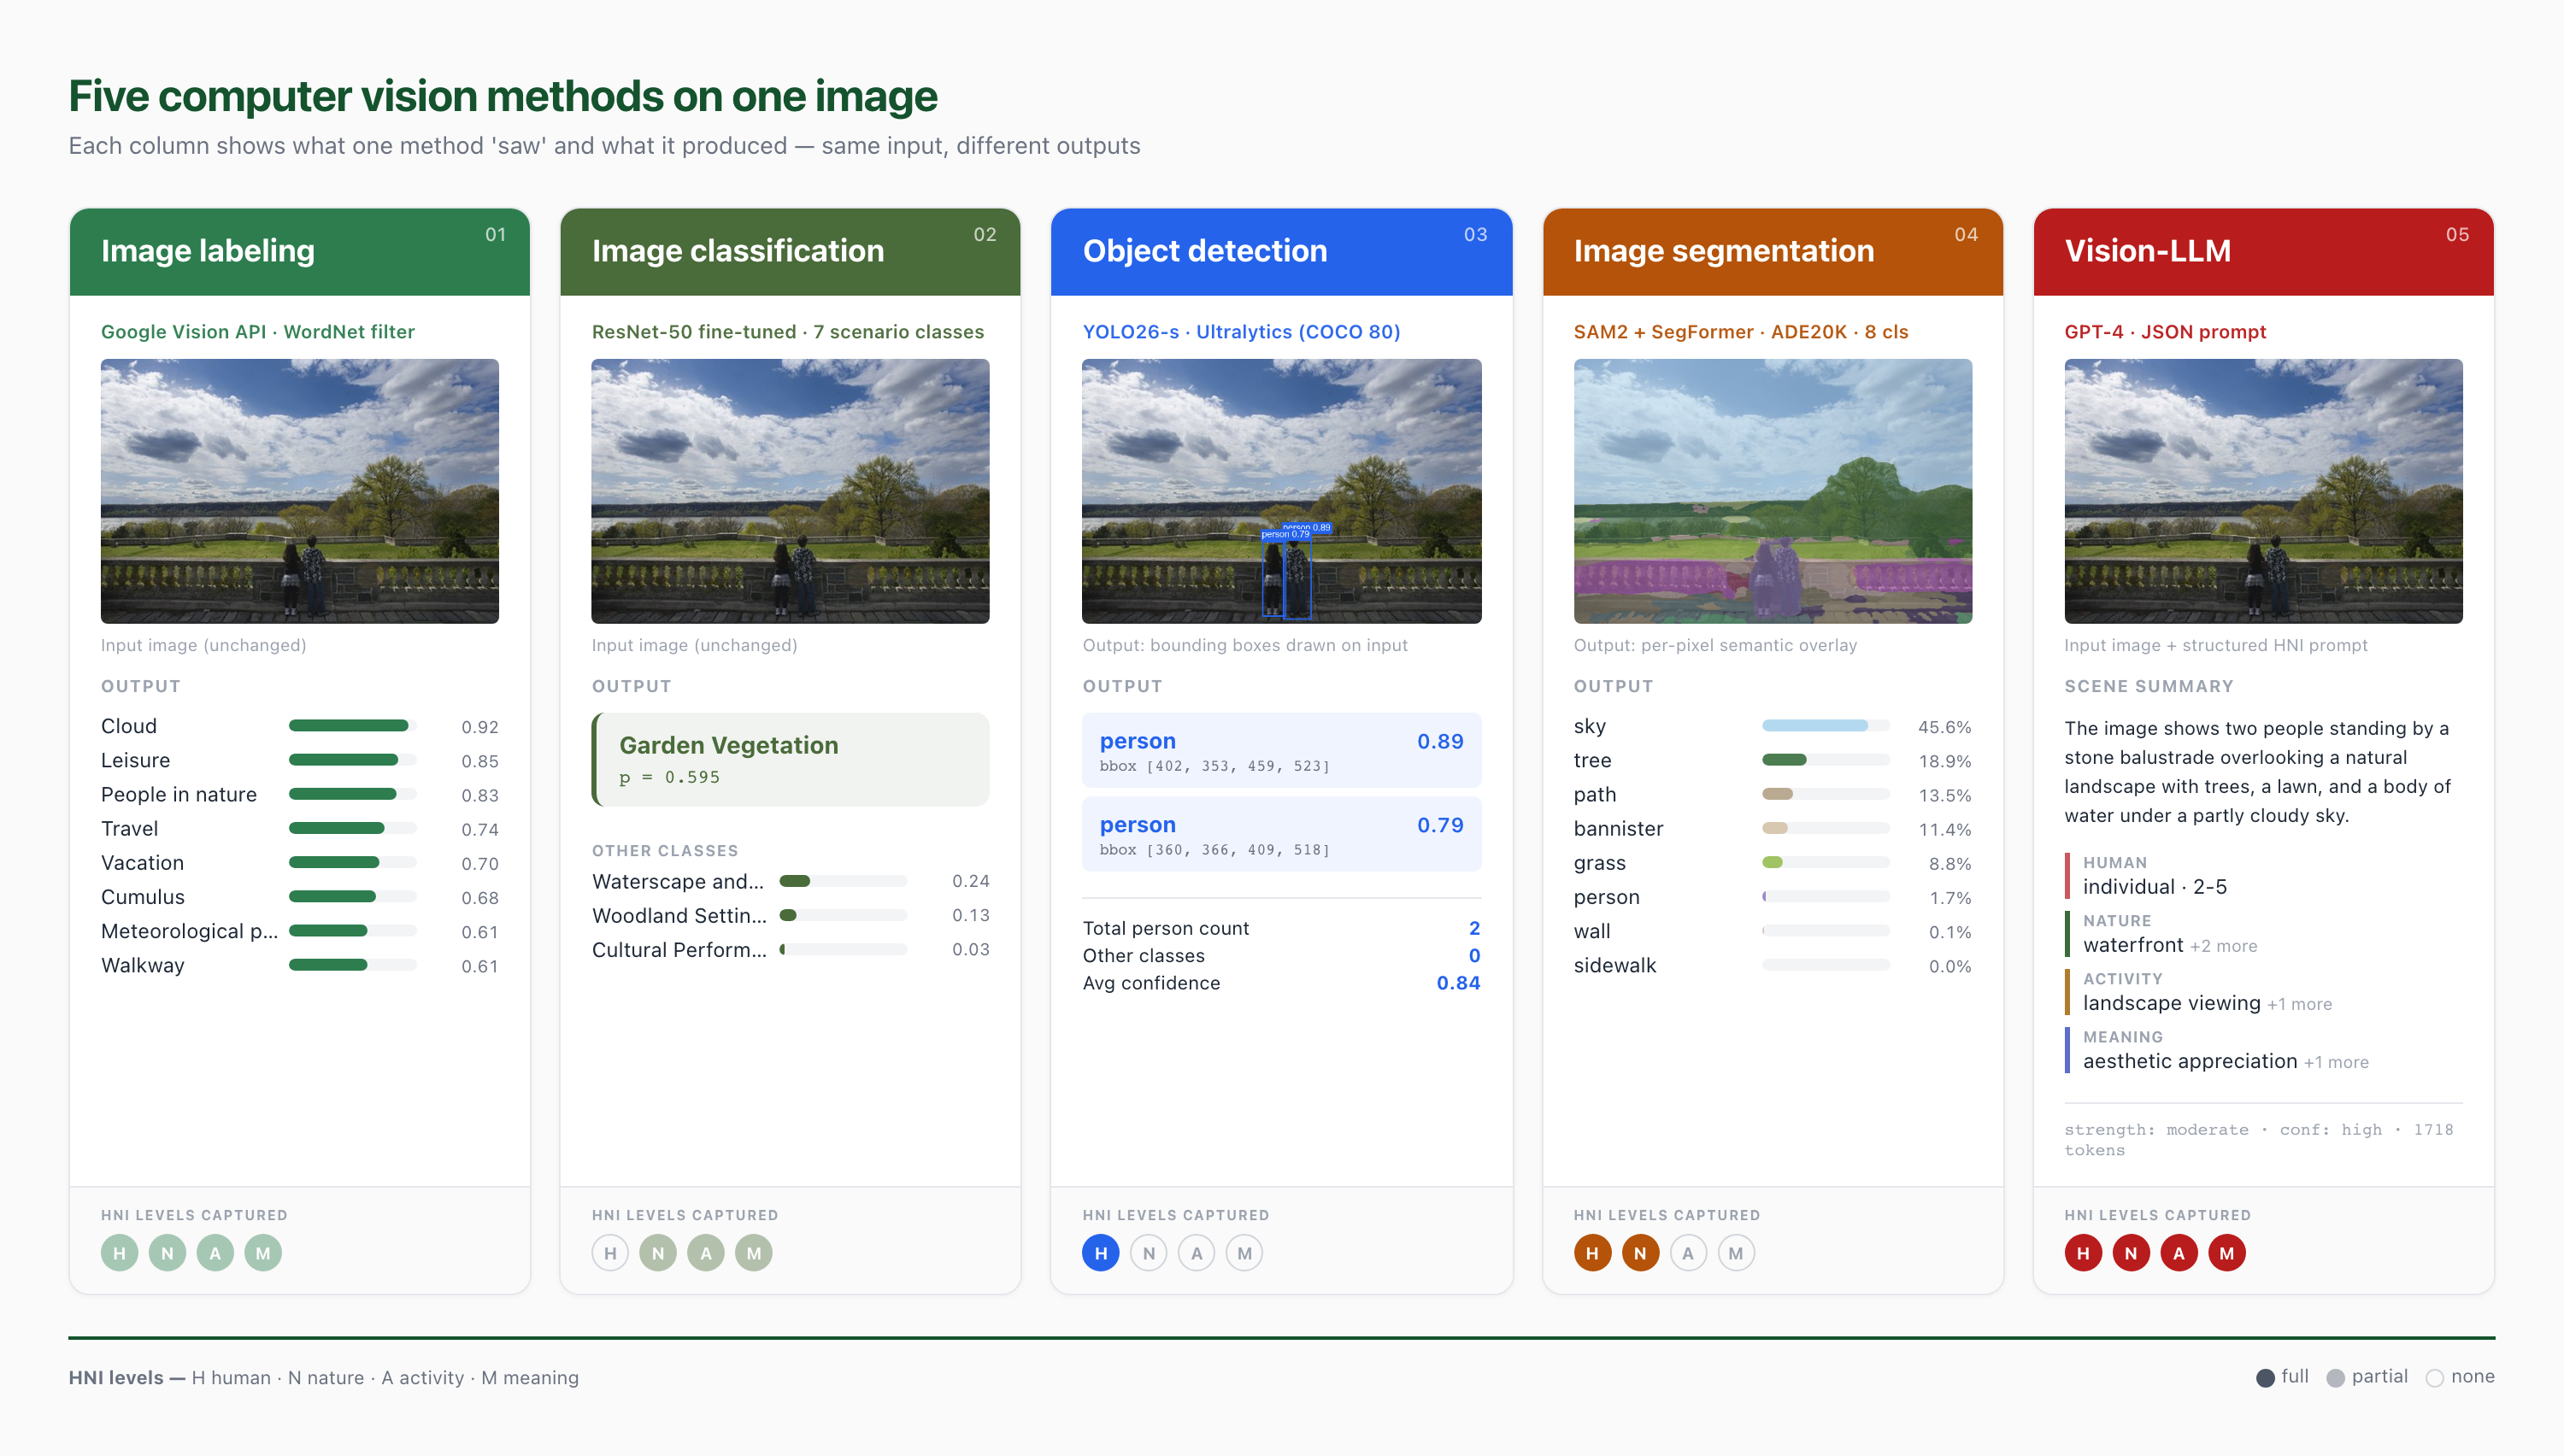
Task: Click the person 0.79 detection box
Action: point(1282,834)
